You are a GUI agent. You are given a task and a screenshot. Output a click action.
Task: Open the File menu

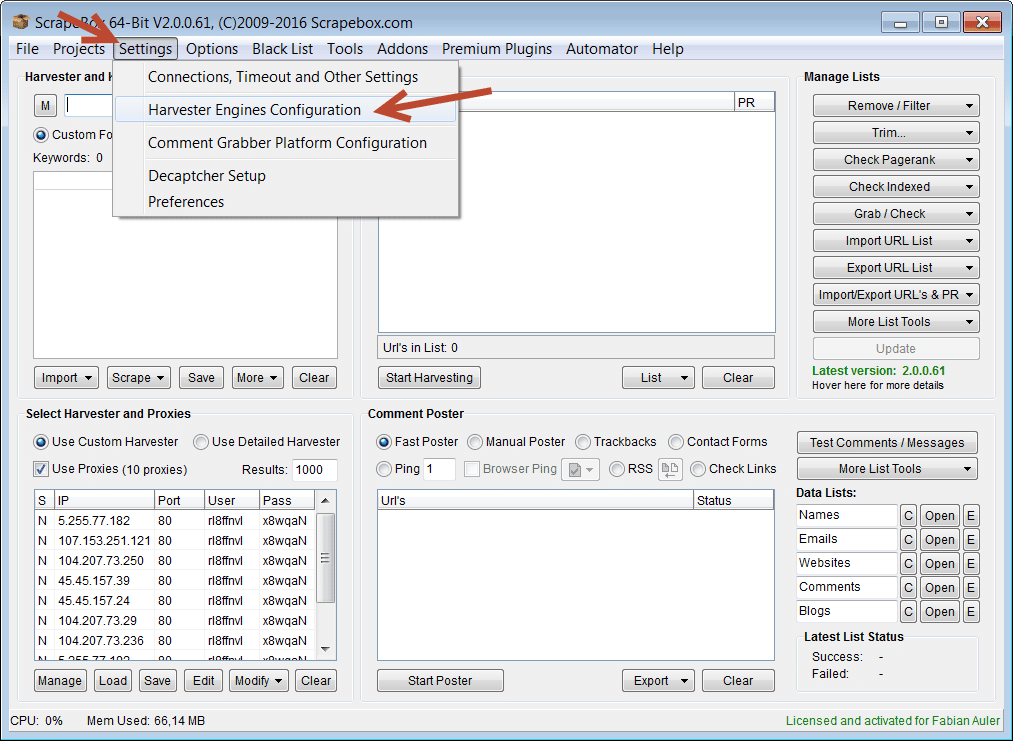27,49
